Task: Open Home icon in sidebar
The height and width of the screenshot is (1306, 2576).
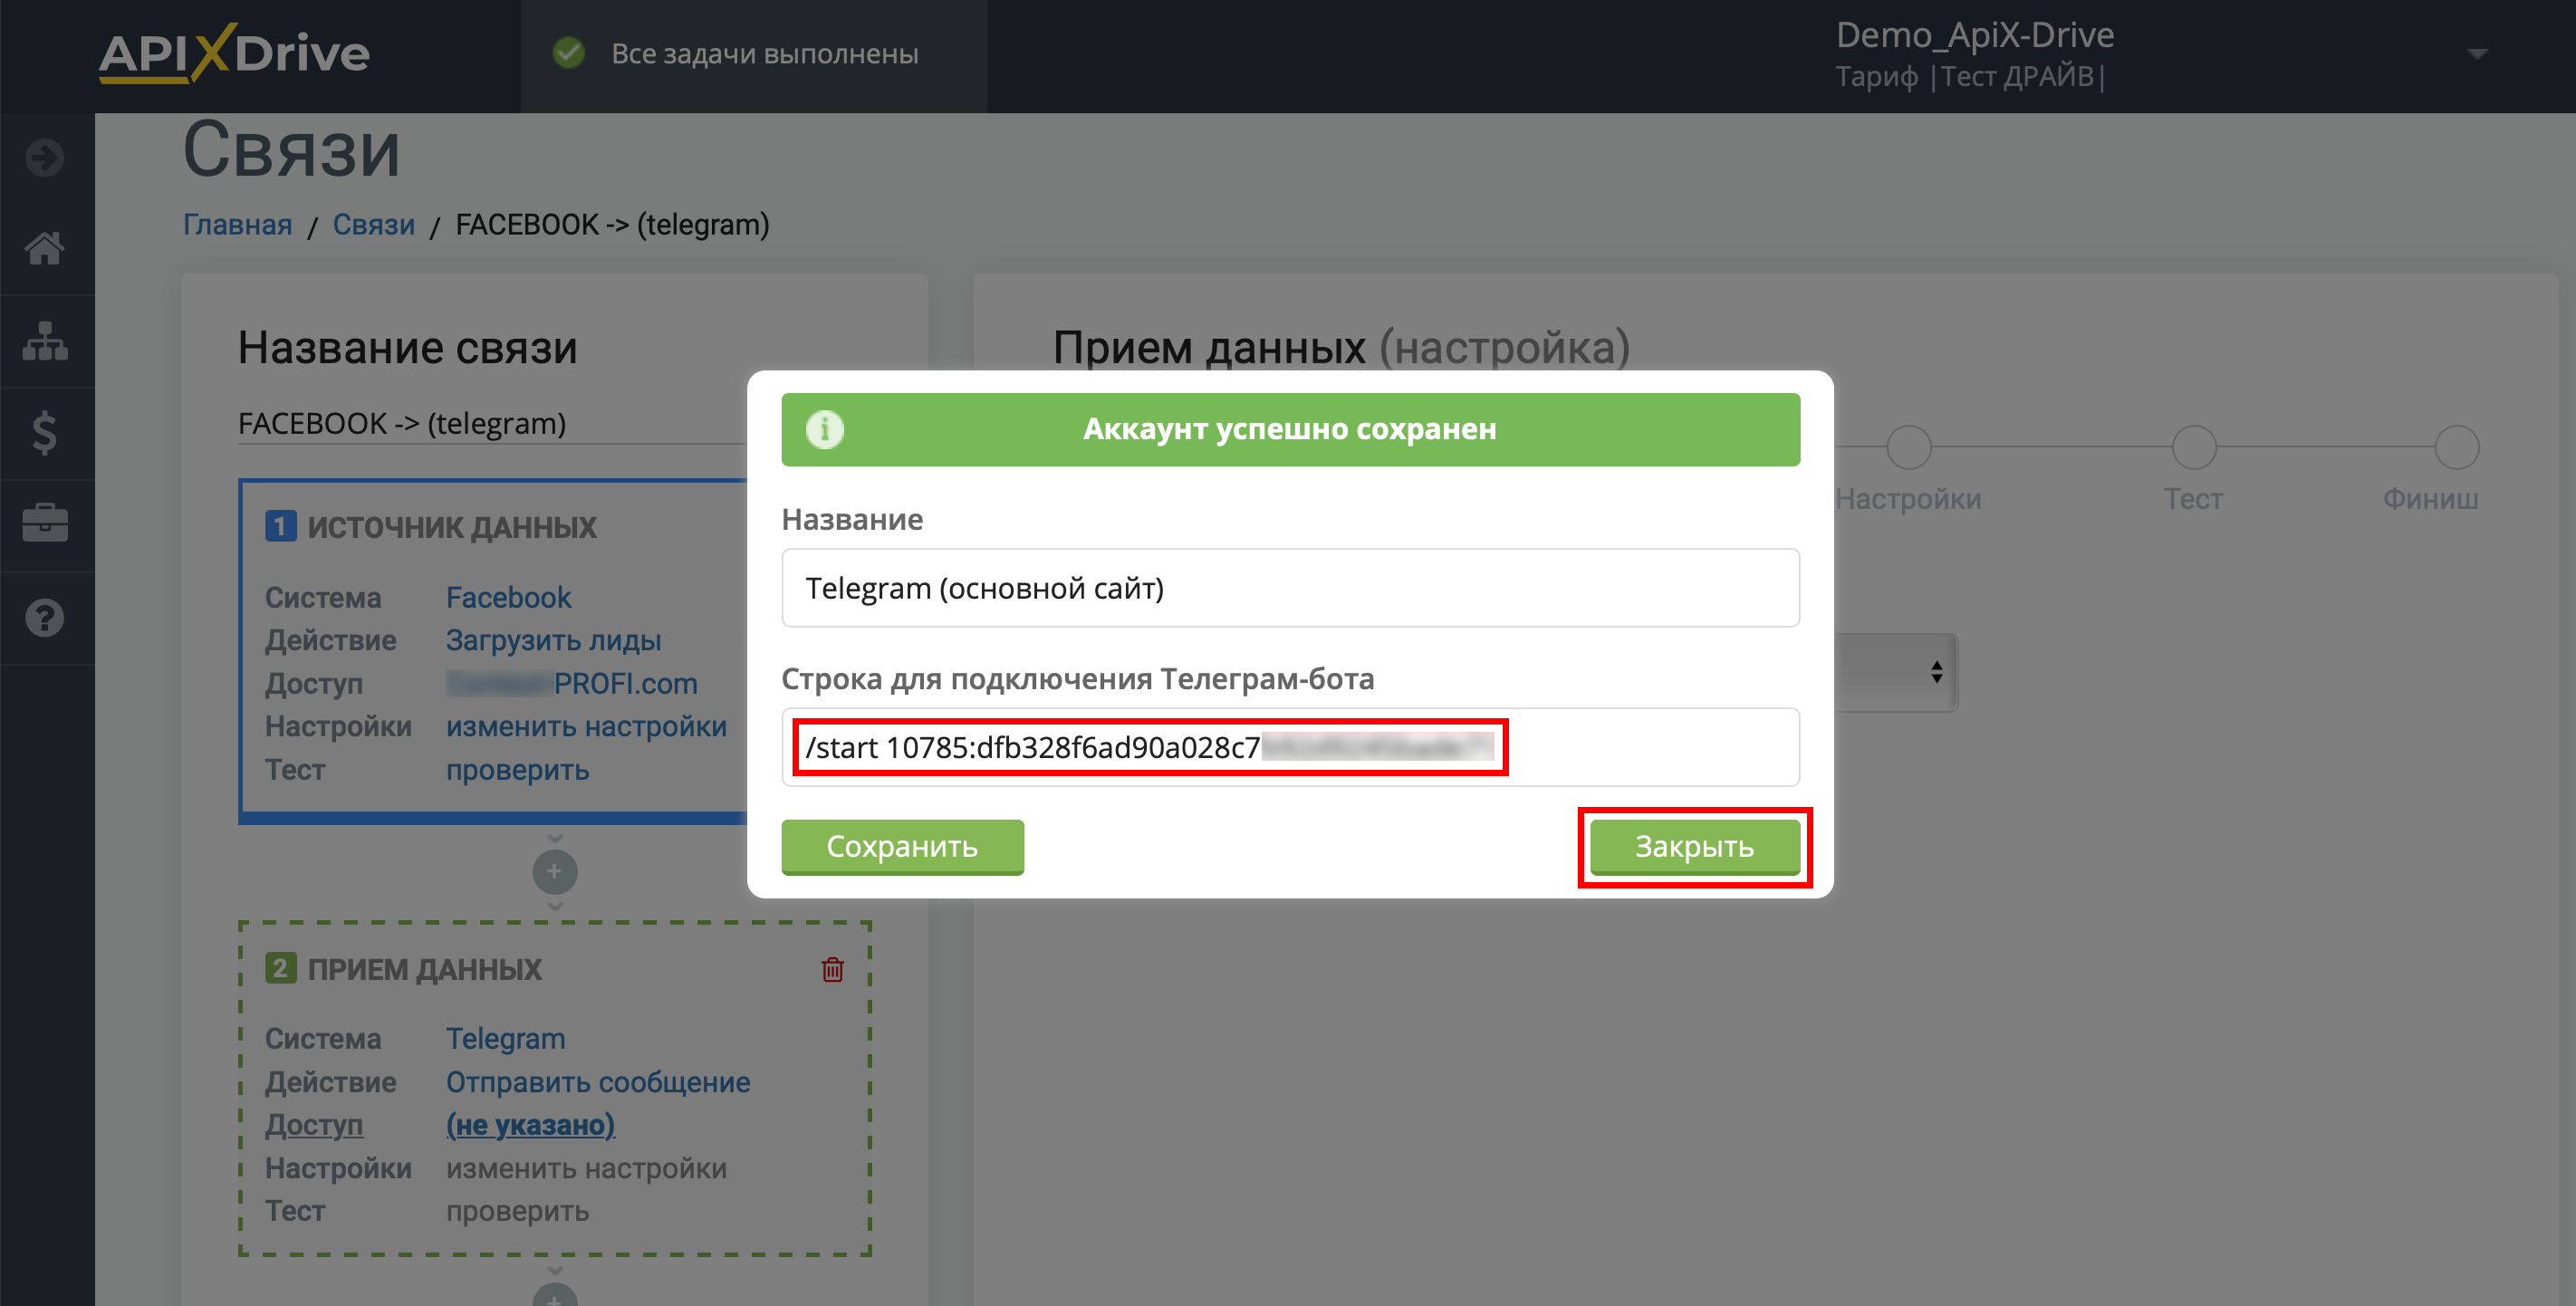Action: pos(45,248)
